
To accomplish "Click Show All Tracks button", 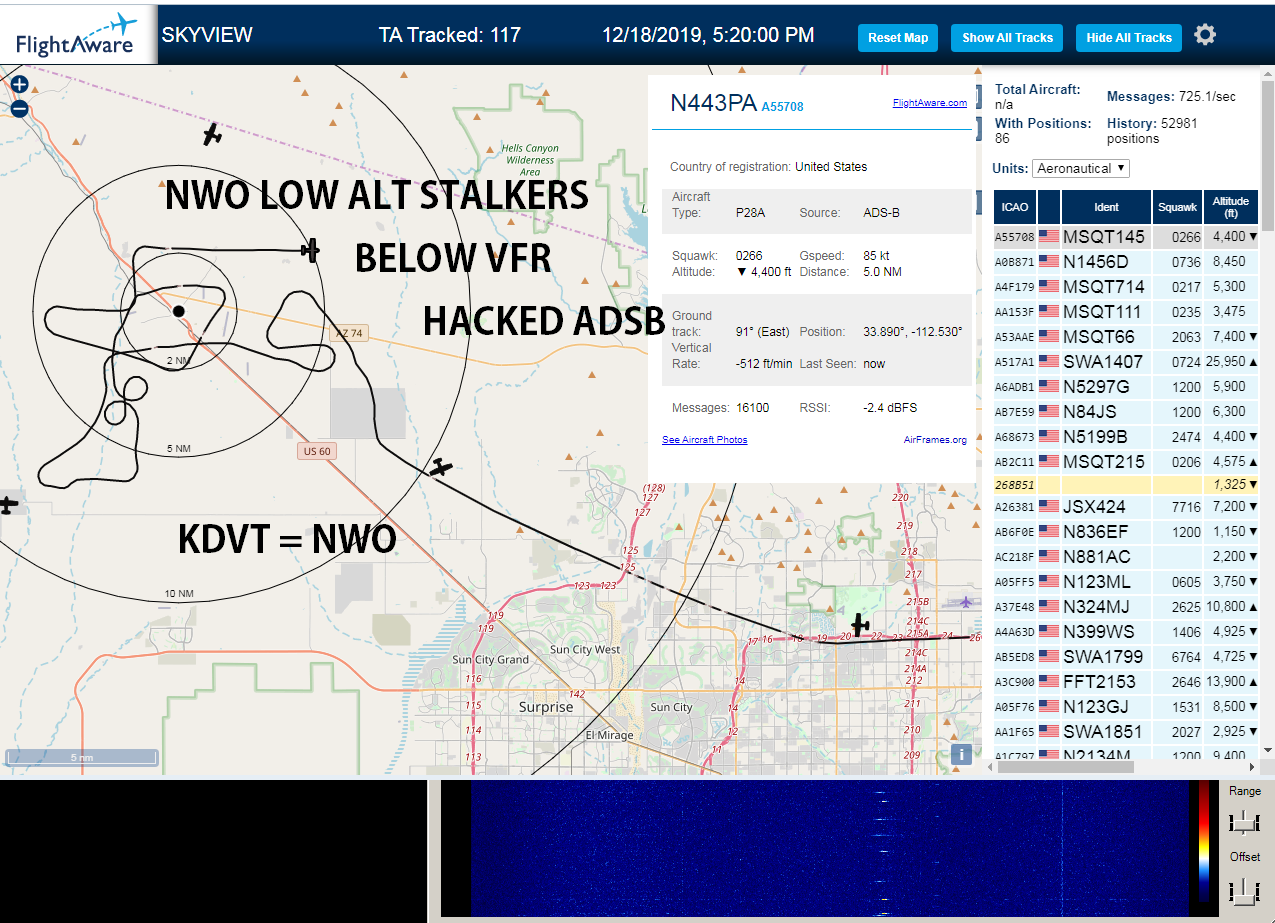I will pyautogui.click(x=1007, y=38).
